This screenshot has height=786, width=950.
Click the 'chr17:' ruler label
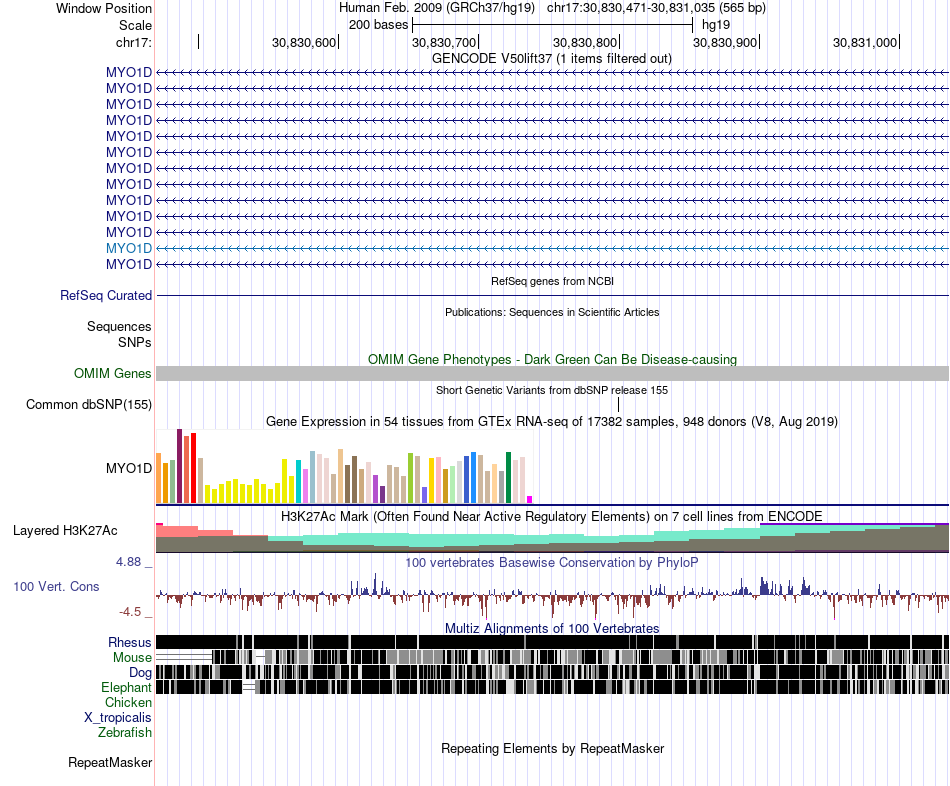coord(133,42)
